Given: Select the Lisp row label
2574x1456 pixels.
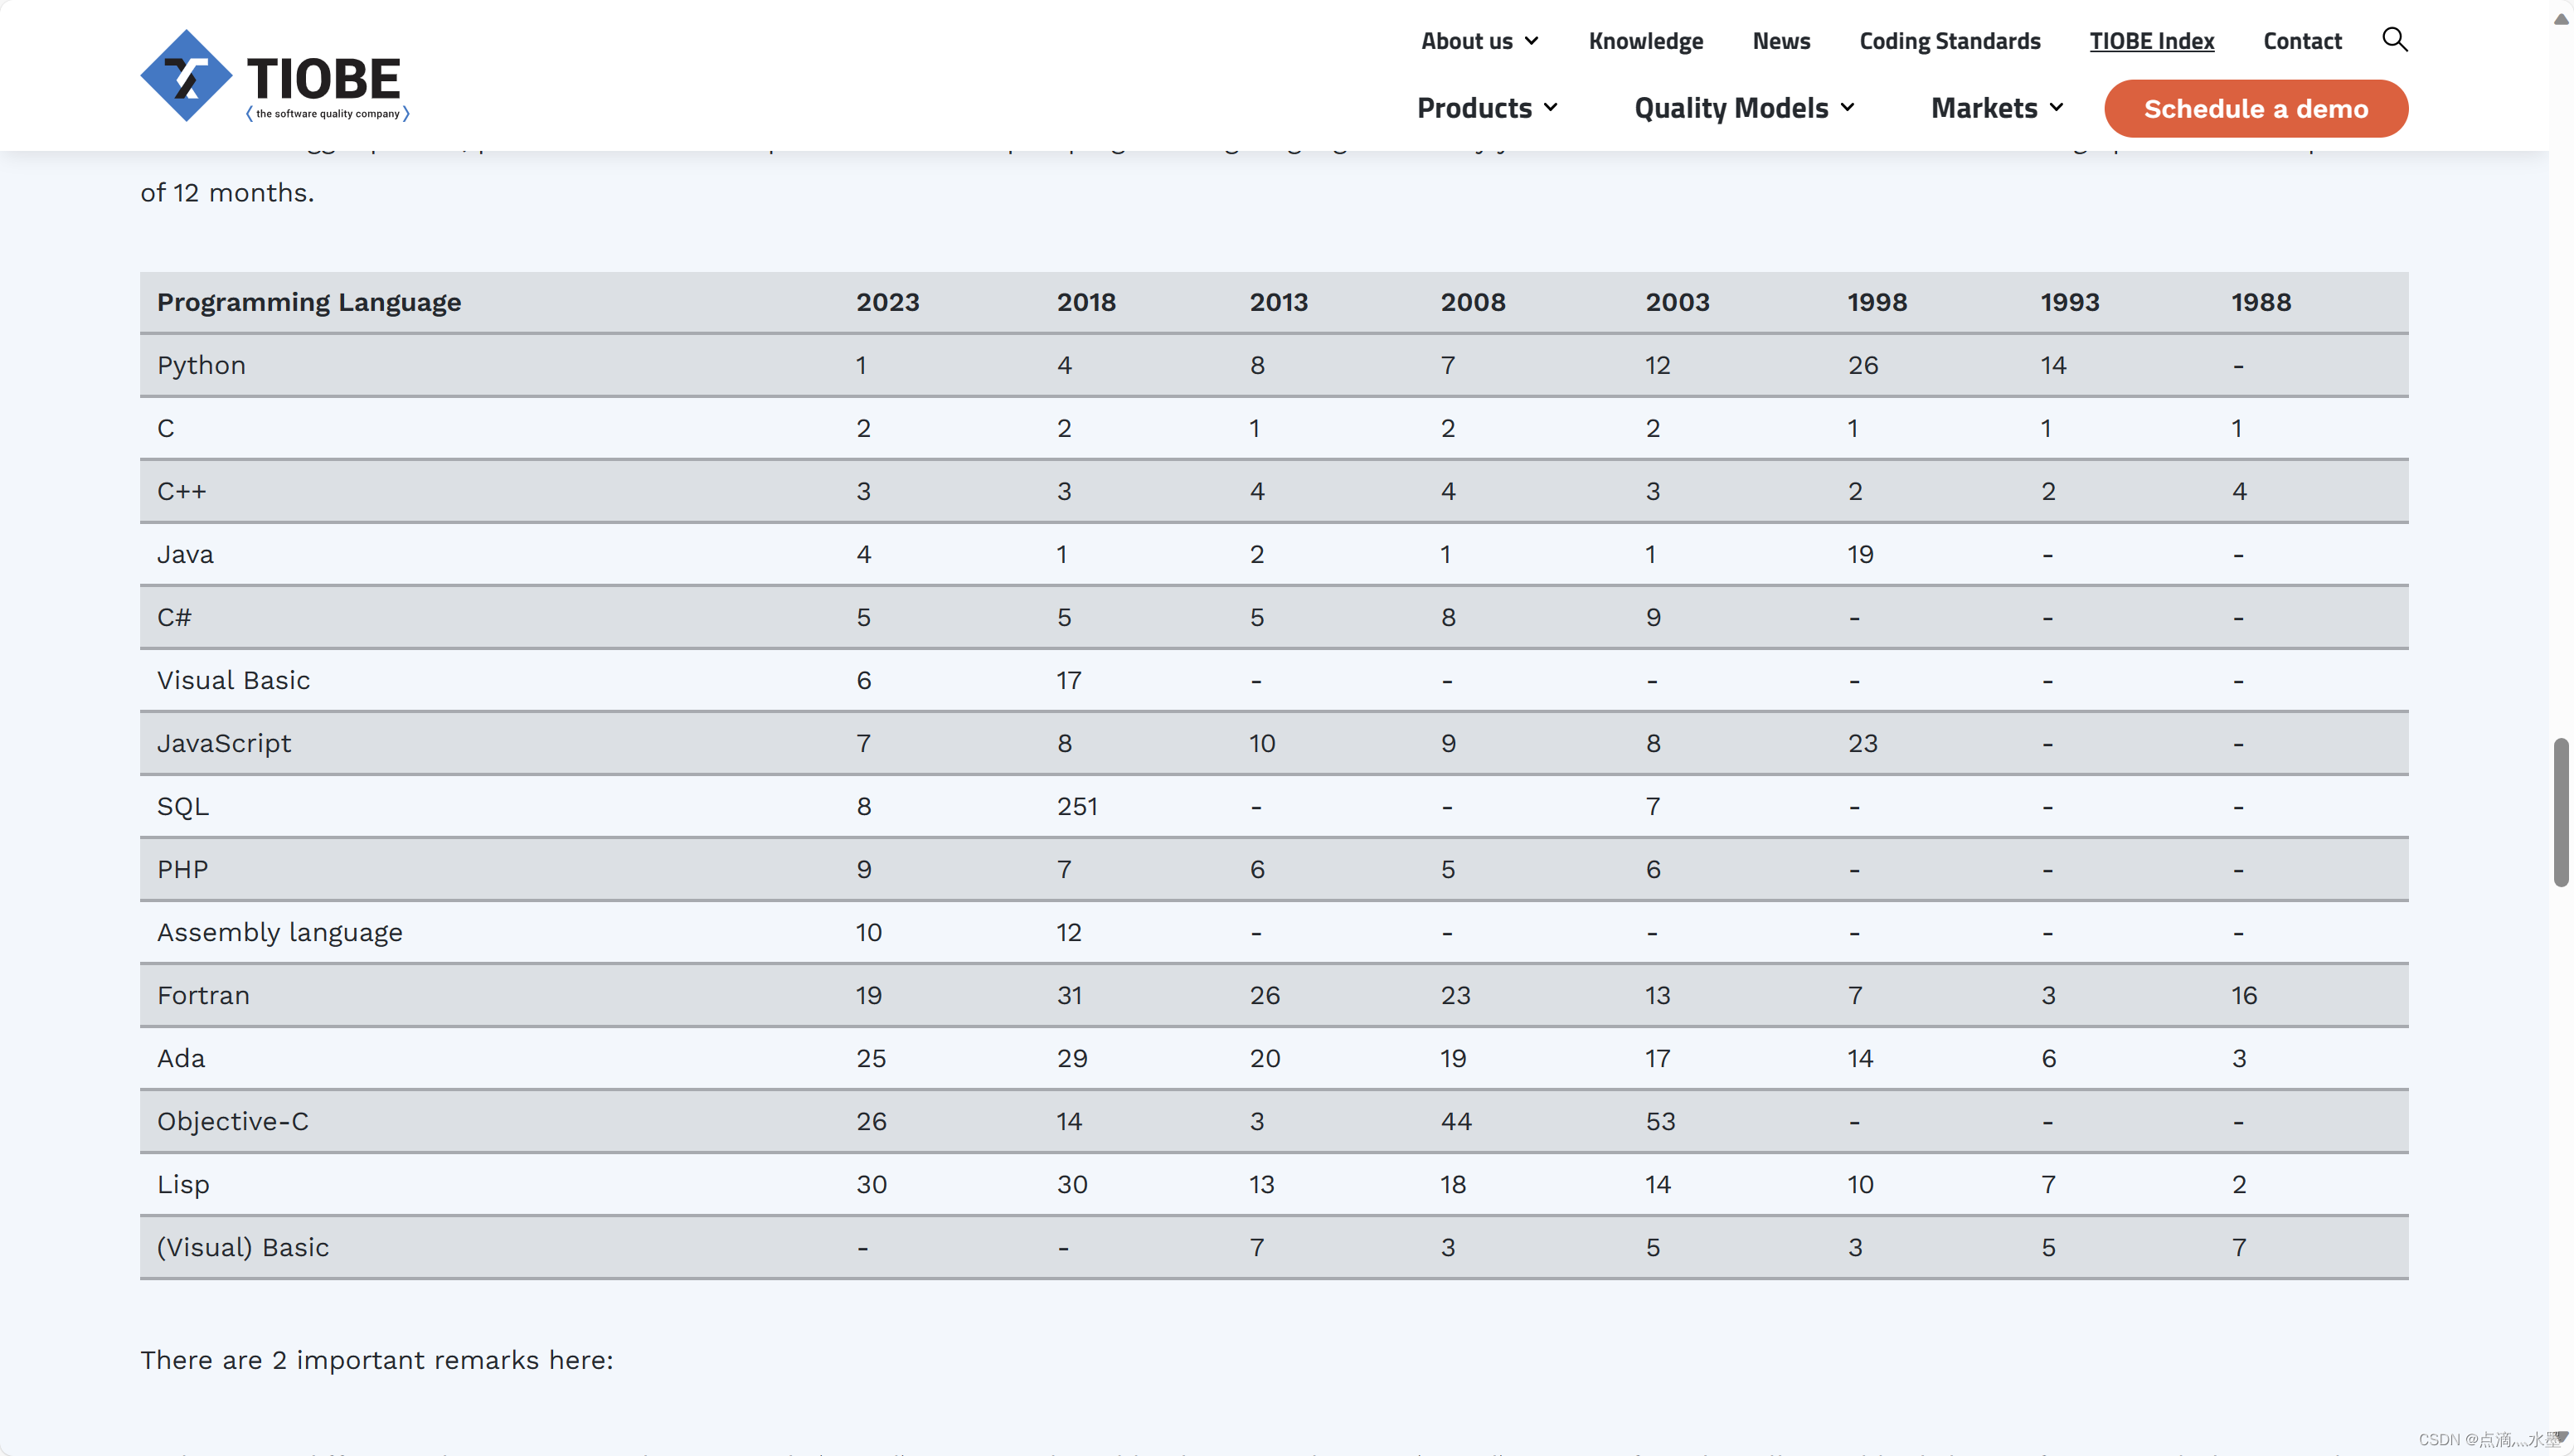Looking at the screenshot, I should pyautogui.click(x=183, y=1184).
